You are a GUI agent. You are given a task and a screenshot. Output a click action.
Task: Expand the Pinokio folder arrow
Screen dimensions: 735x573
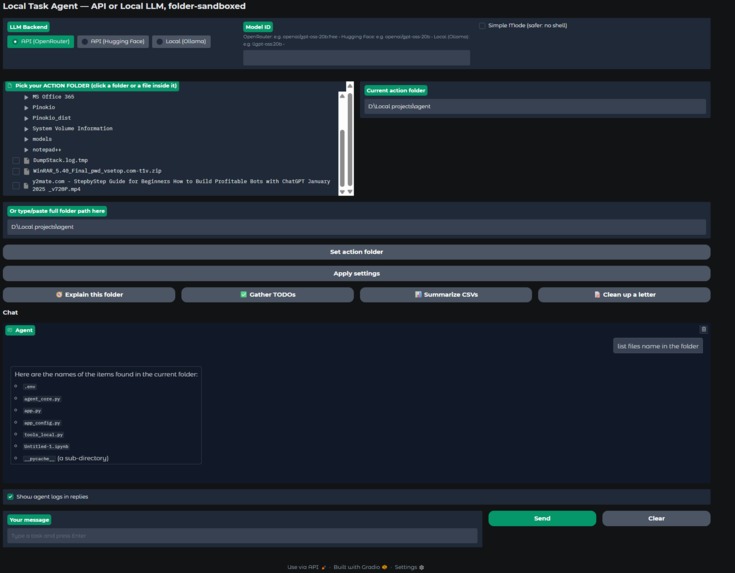26,107
